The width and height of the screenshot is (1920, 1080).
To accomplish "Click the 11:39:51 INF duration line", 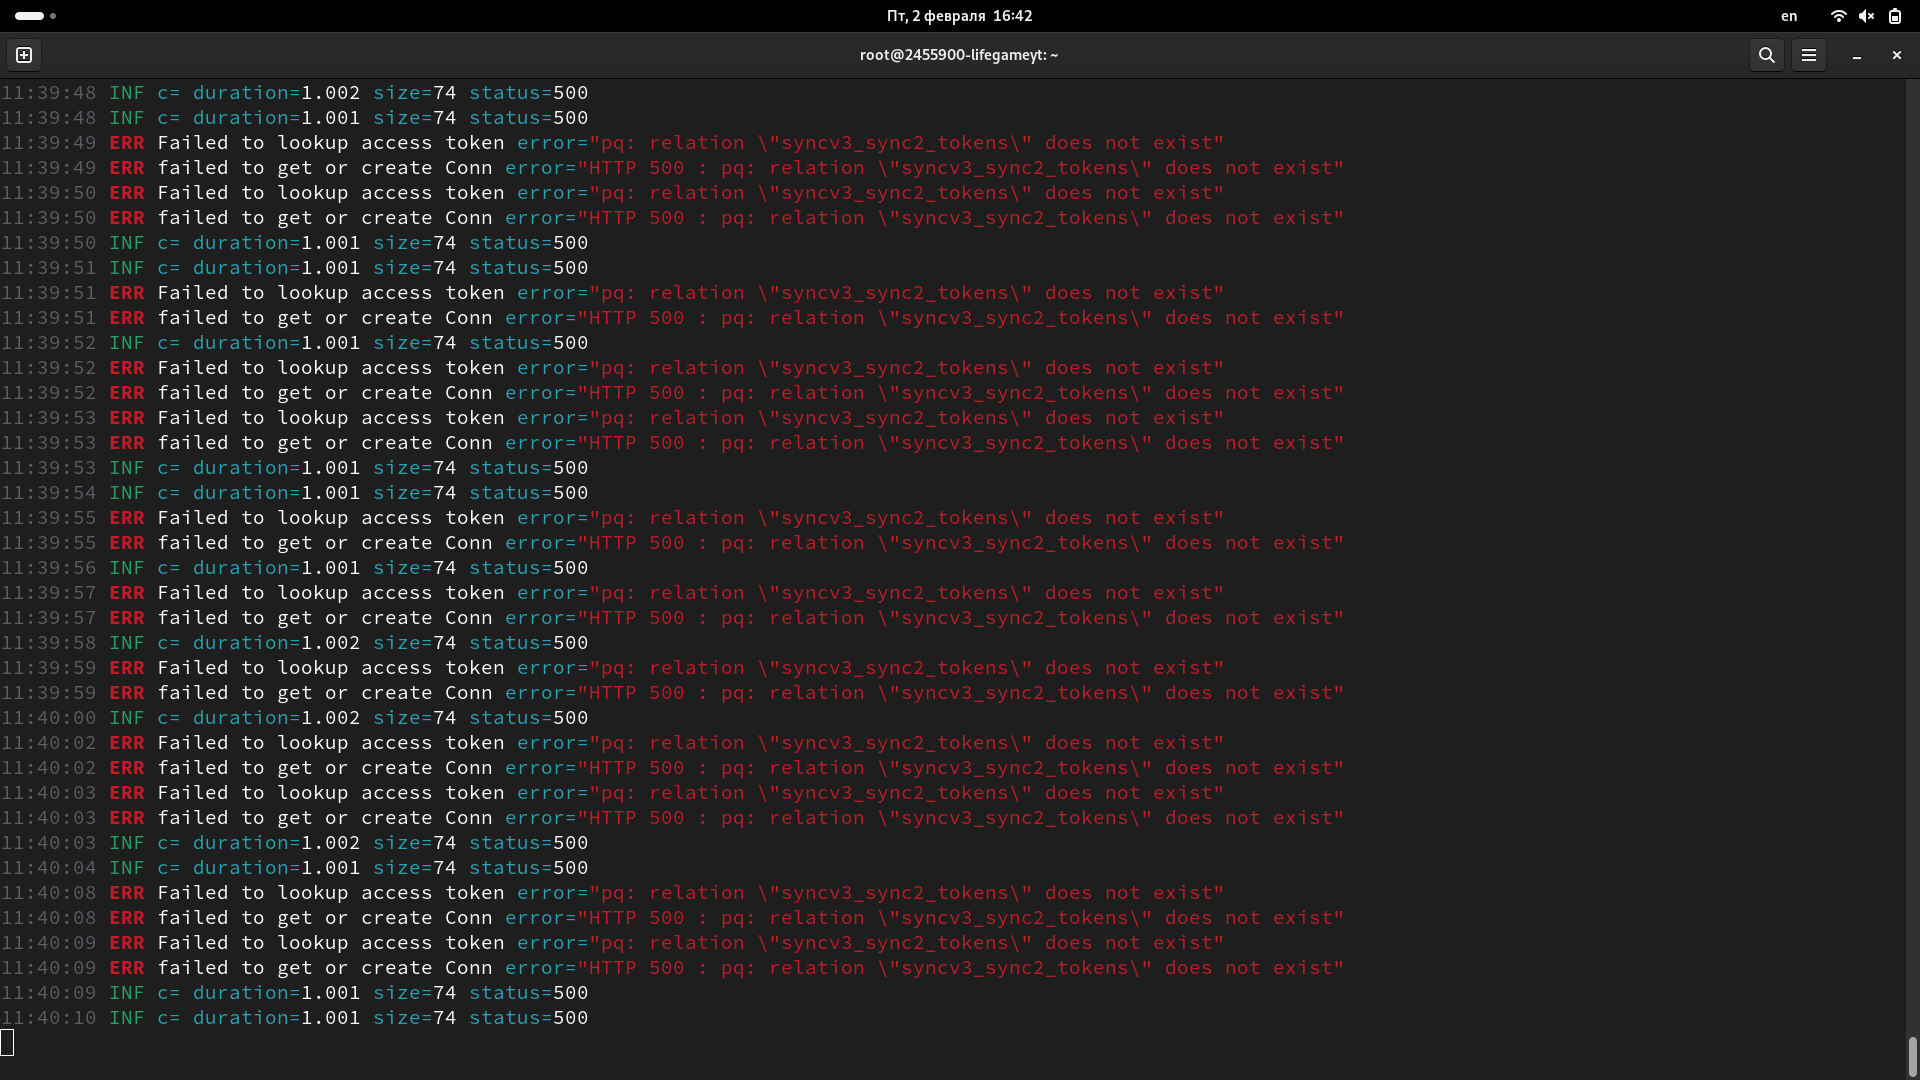I will pos(295,268).
